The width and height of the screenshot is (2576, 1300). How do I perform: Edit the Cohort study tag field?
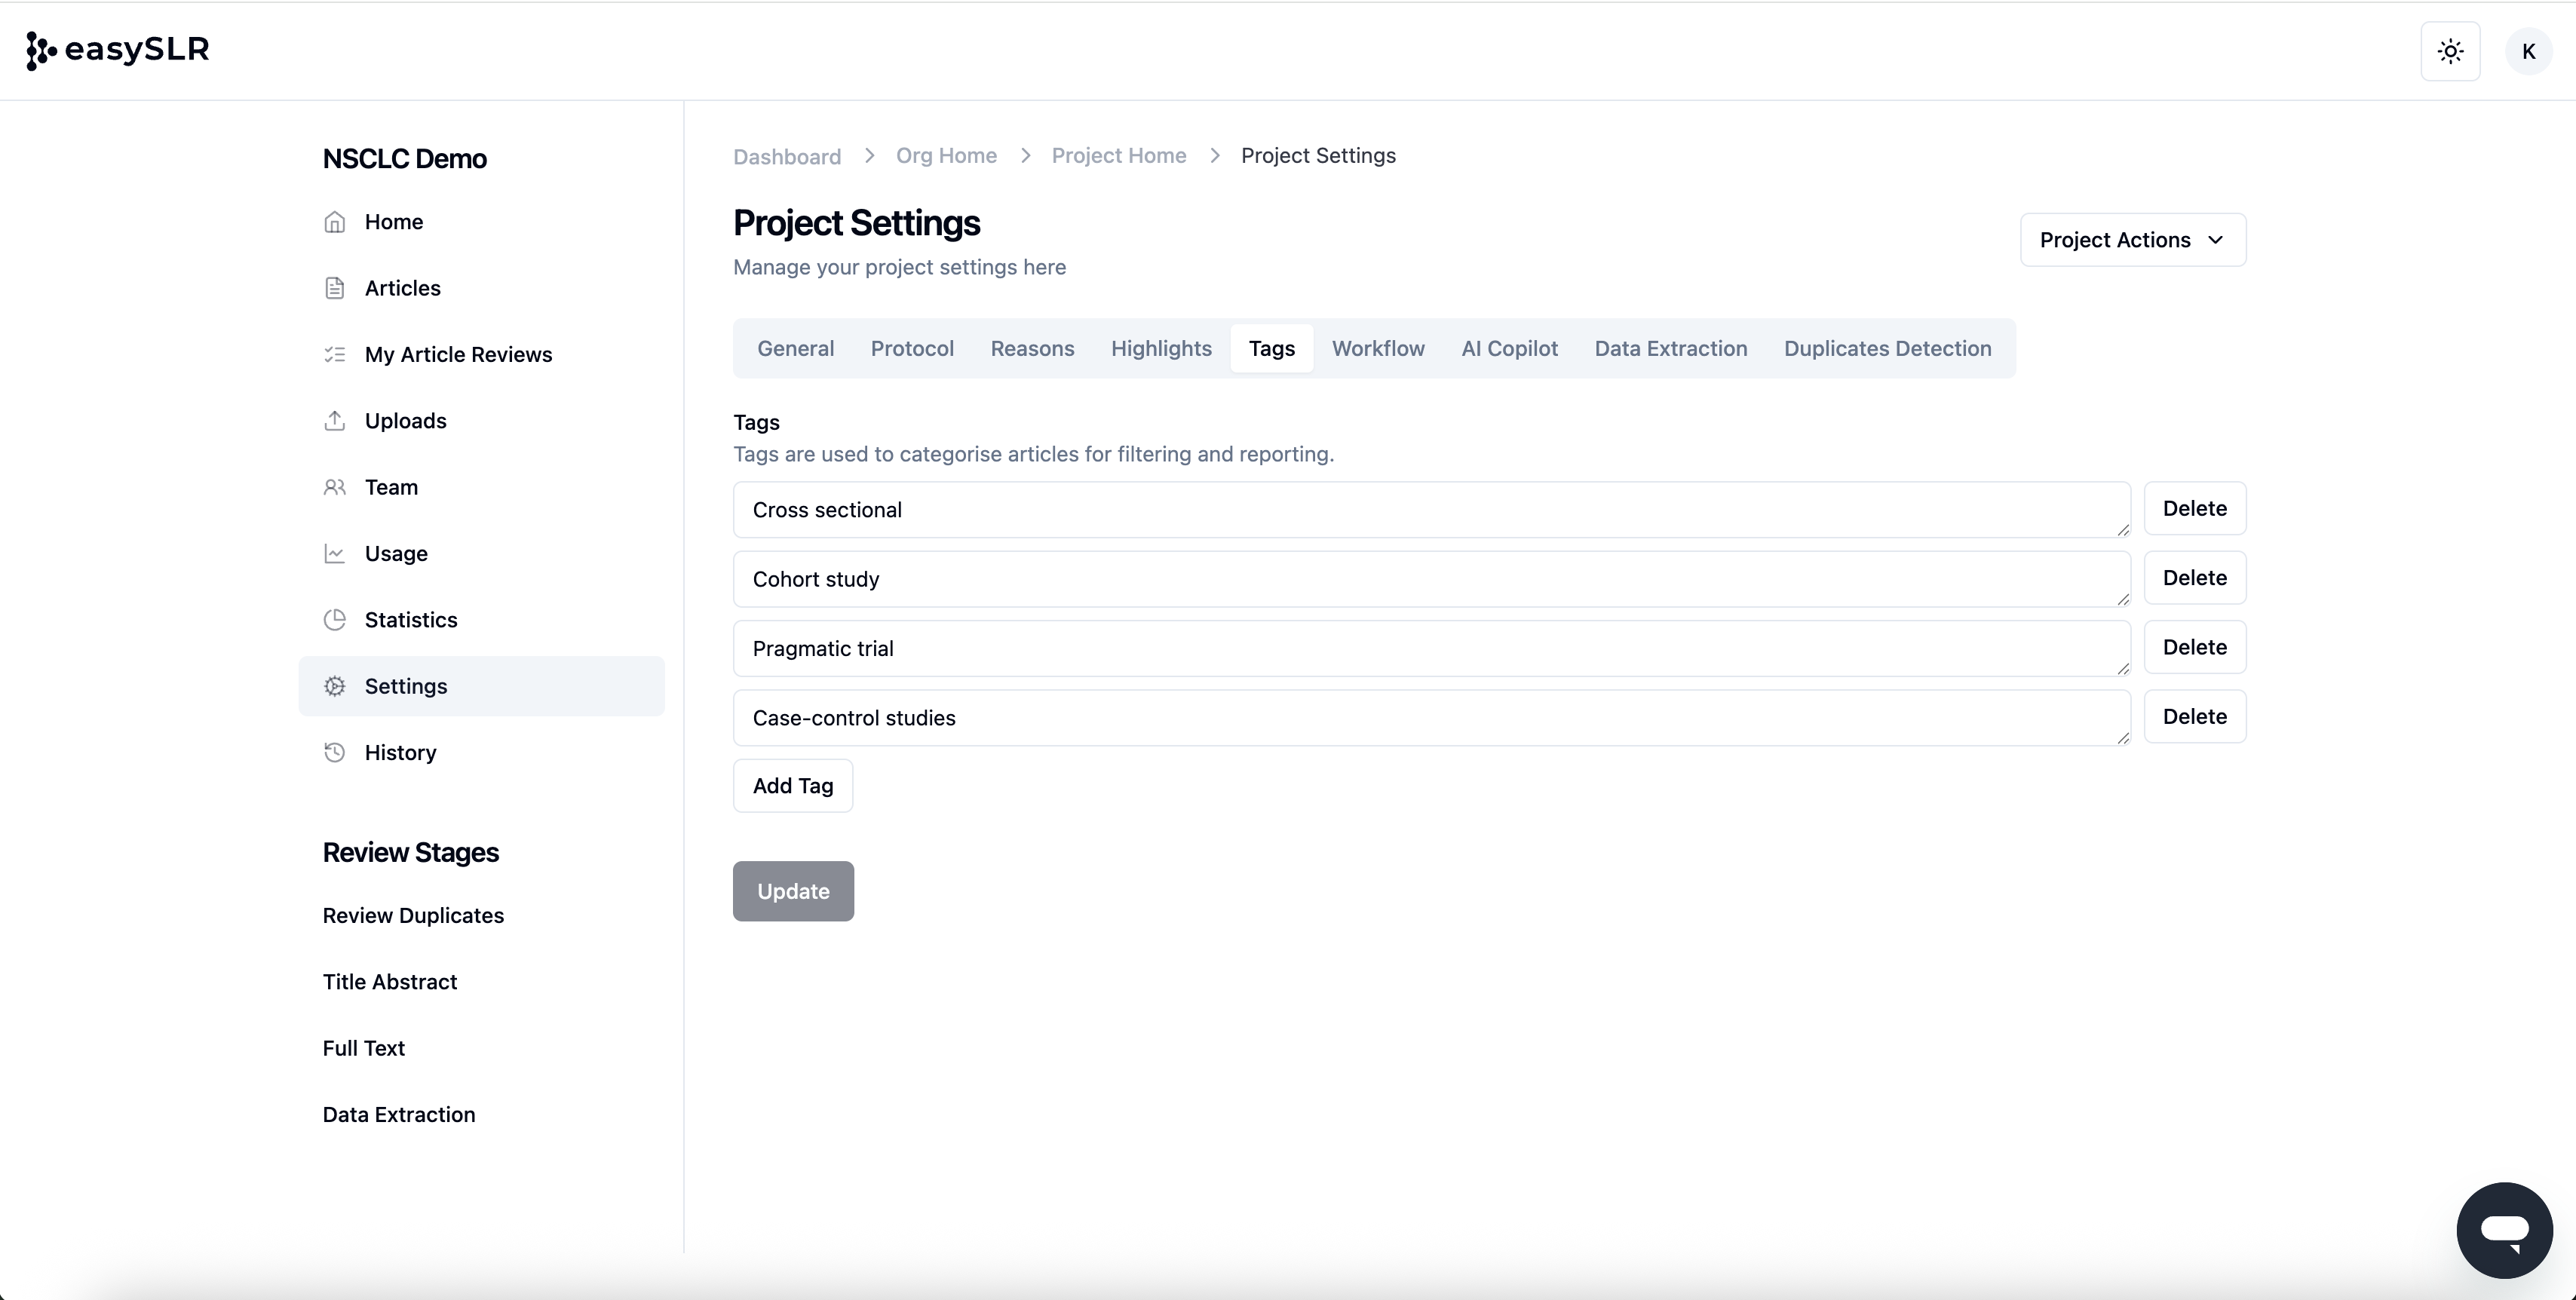tap(1432, 579)
